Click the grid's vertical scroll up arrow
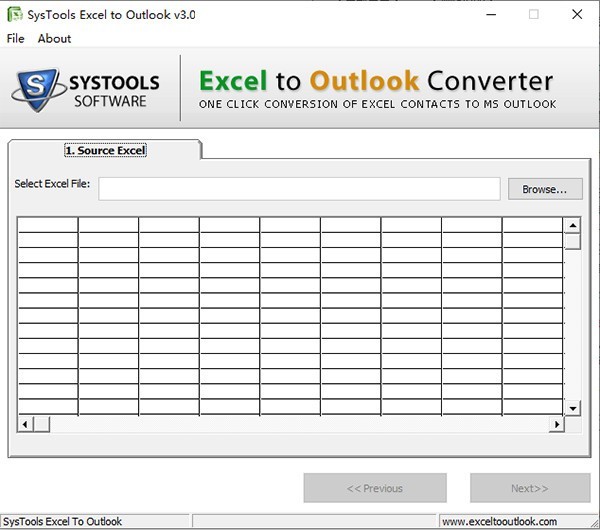Viewport: 600px width, 530px height. 572,225
